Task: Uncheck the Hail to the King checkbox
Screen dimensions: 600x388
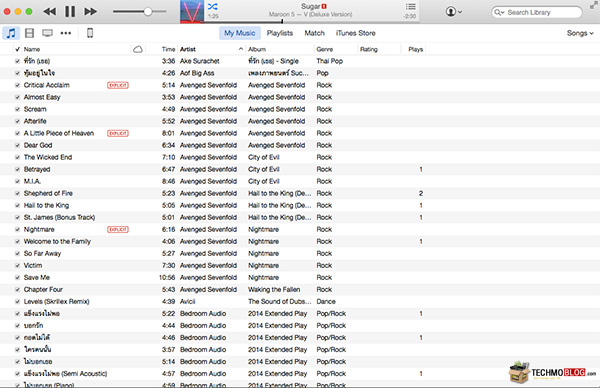Action: [17, 205]
